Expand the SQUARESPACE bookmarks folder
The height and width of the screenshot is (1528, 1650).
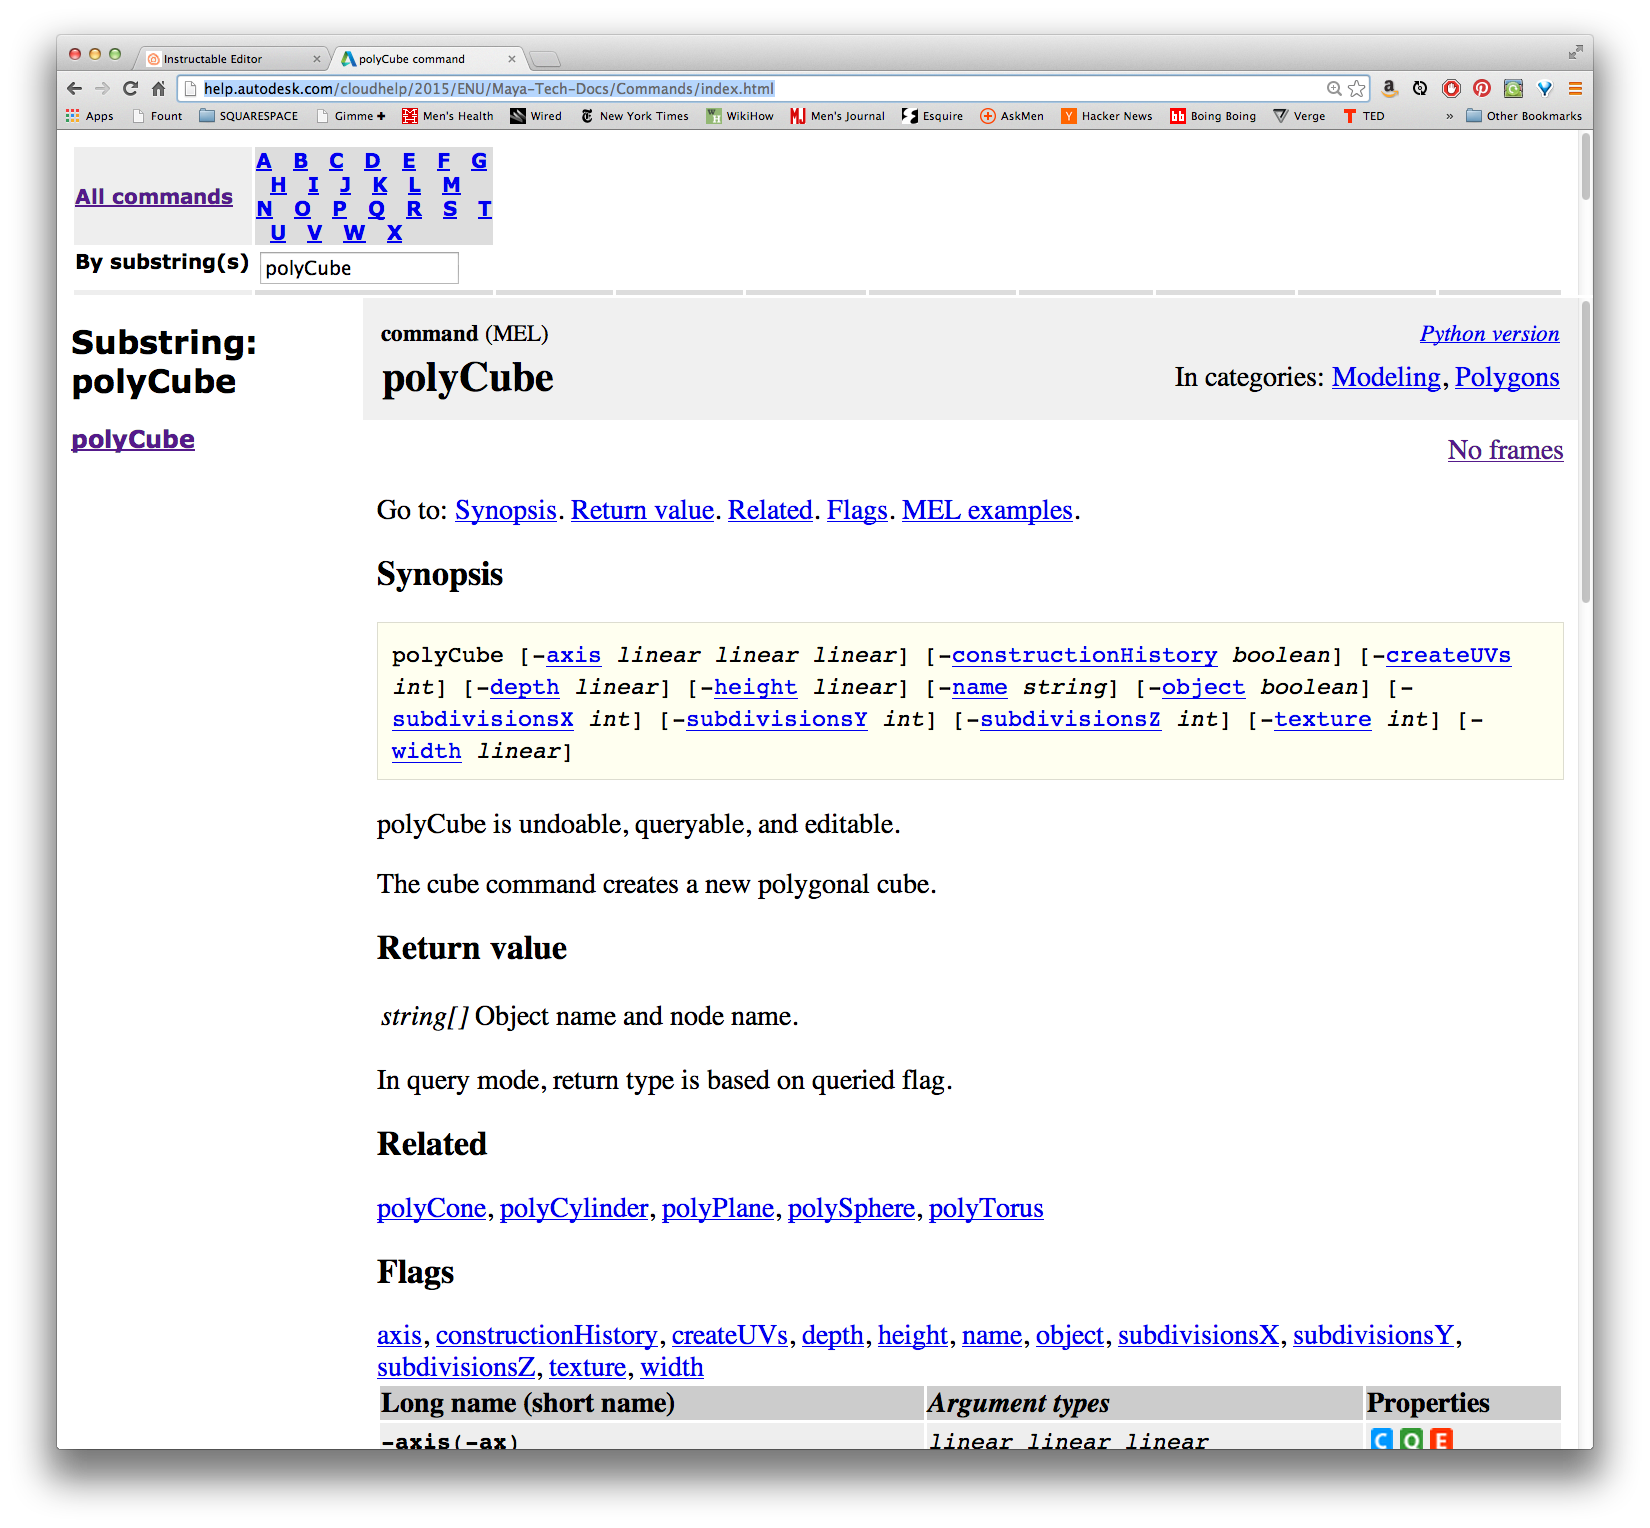pos(249,116)
